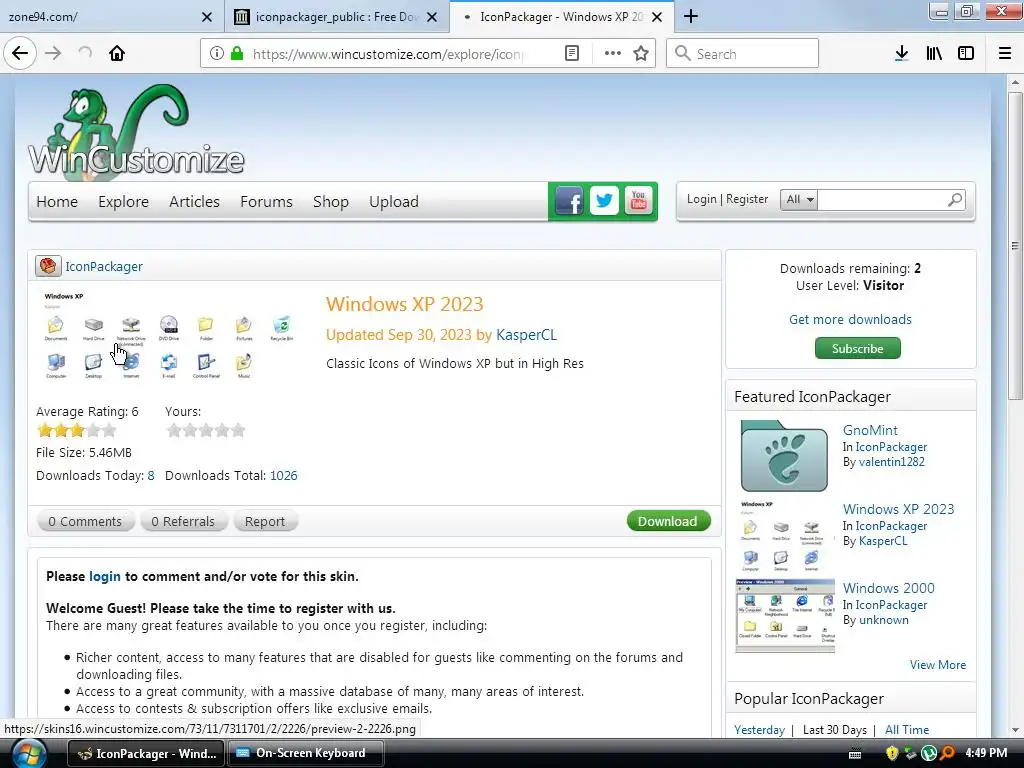This screenshot has width=1024, height=768.
Task: Open the Forums menu item
Action: (266, 202)
